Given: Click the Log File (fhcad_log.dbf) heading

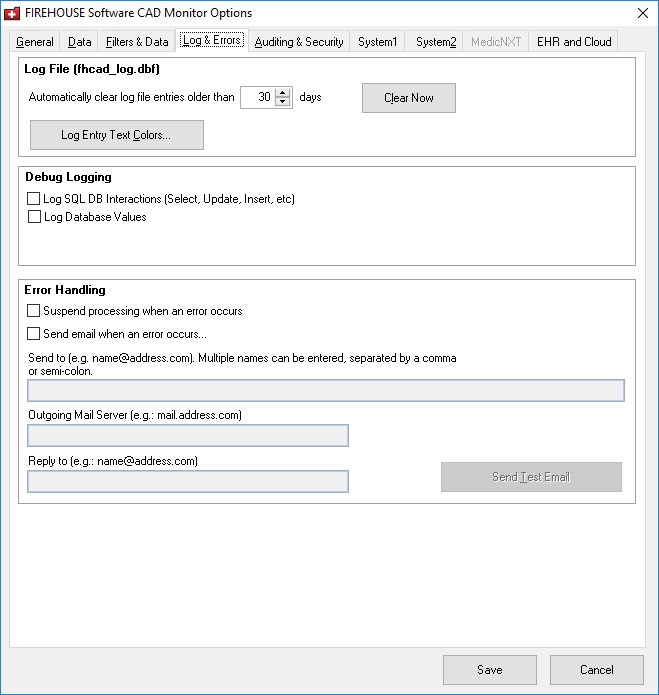Looking at the screenshot, I should pyautogui.click(x=92, y=69).
